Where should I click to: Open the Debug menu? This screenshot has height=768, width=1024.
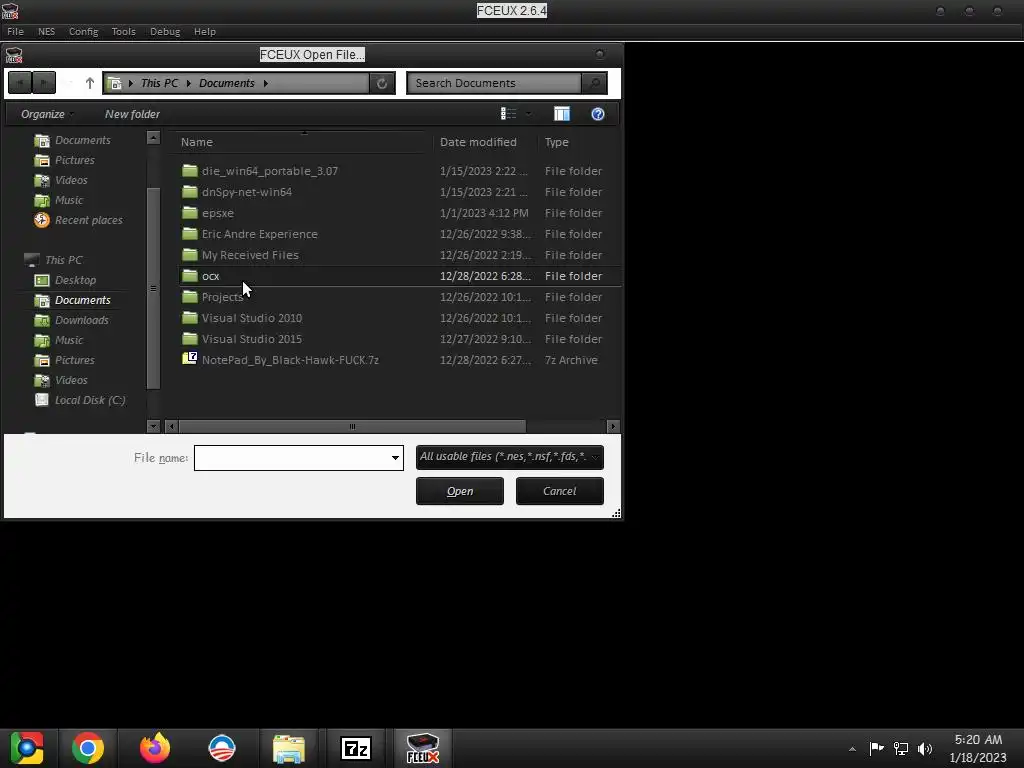[165, 31]
